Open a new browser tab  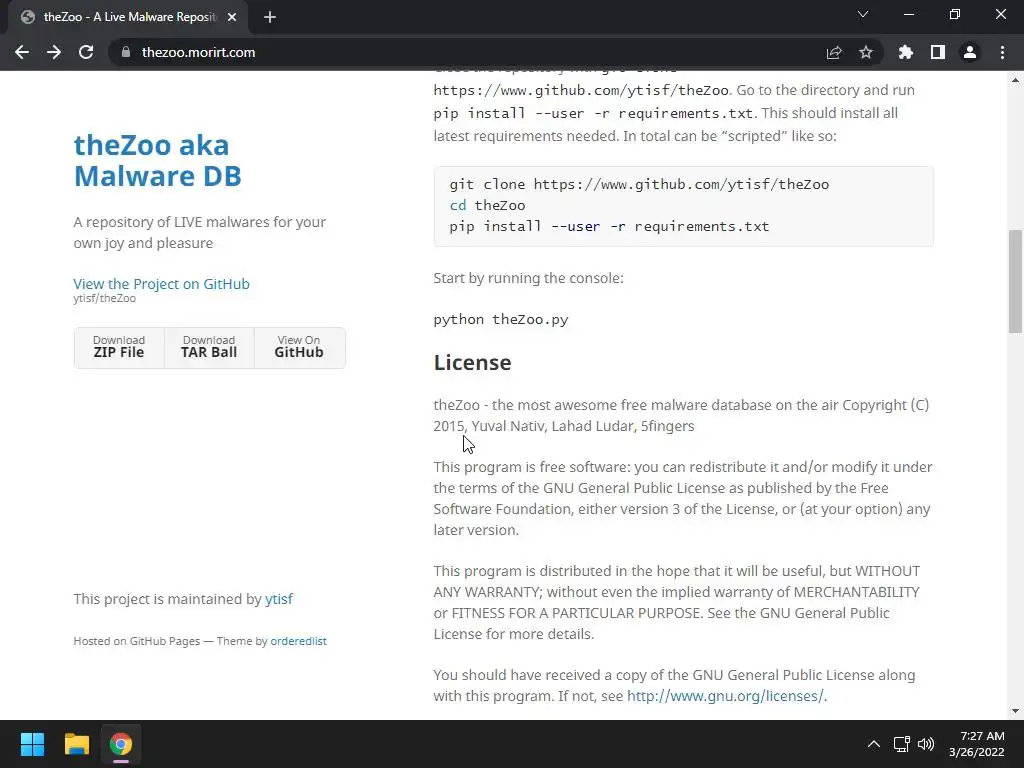[x=270, y=17]
